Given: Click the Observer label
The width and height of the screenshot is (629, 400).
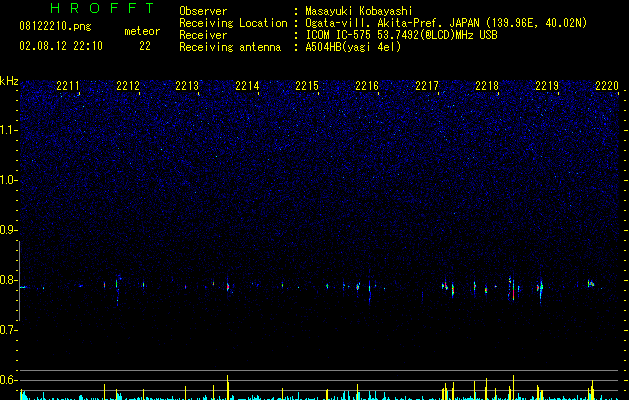Looking at the screenshot, I should (x=203, y=11).
